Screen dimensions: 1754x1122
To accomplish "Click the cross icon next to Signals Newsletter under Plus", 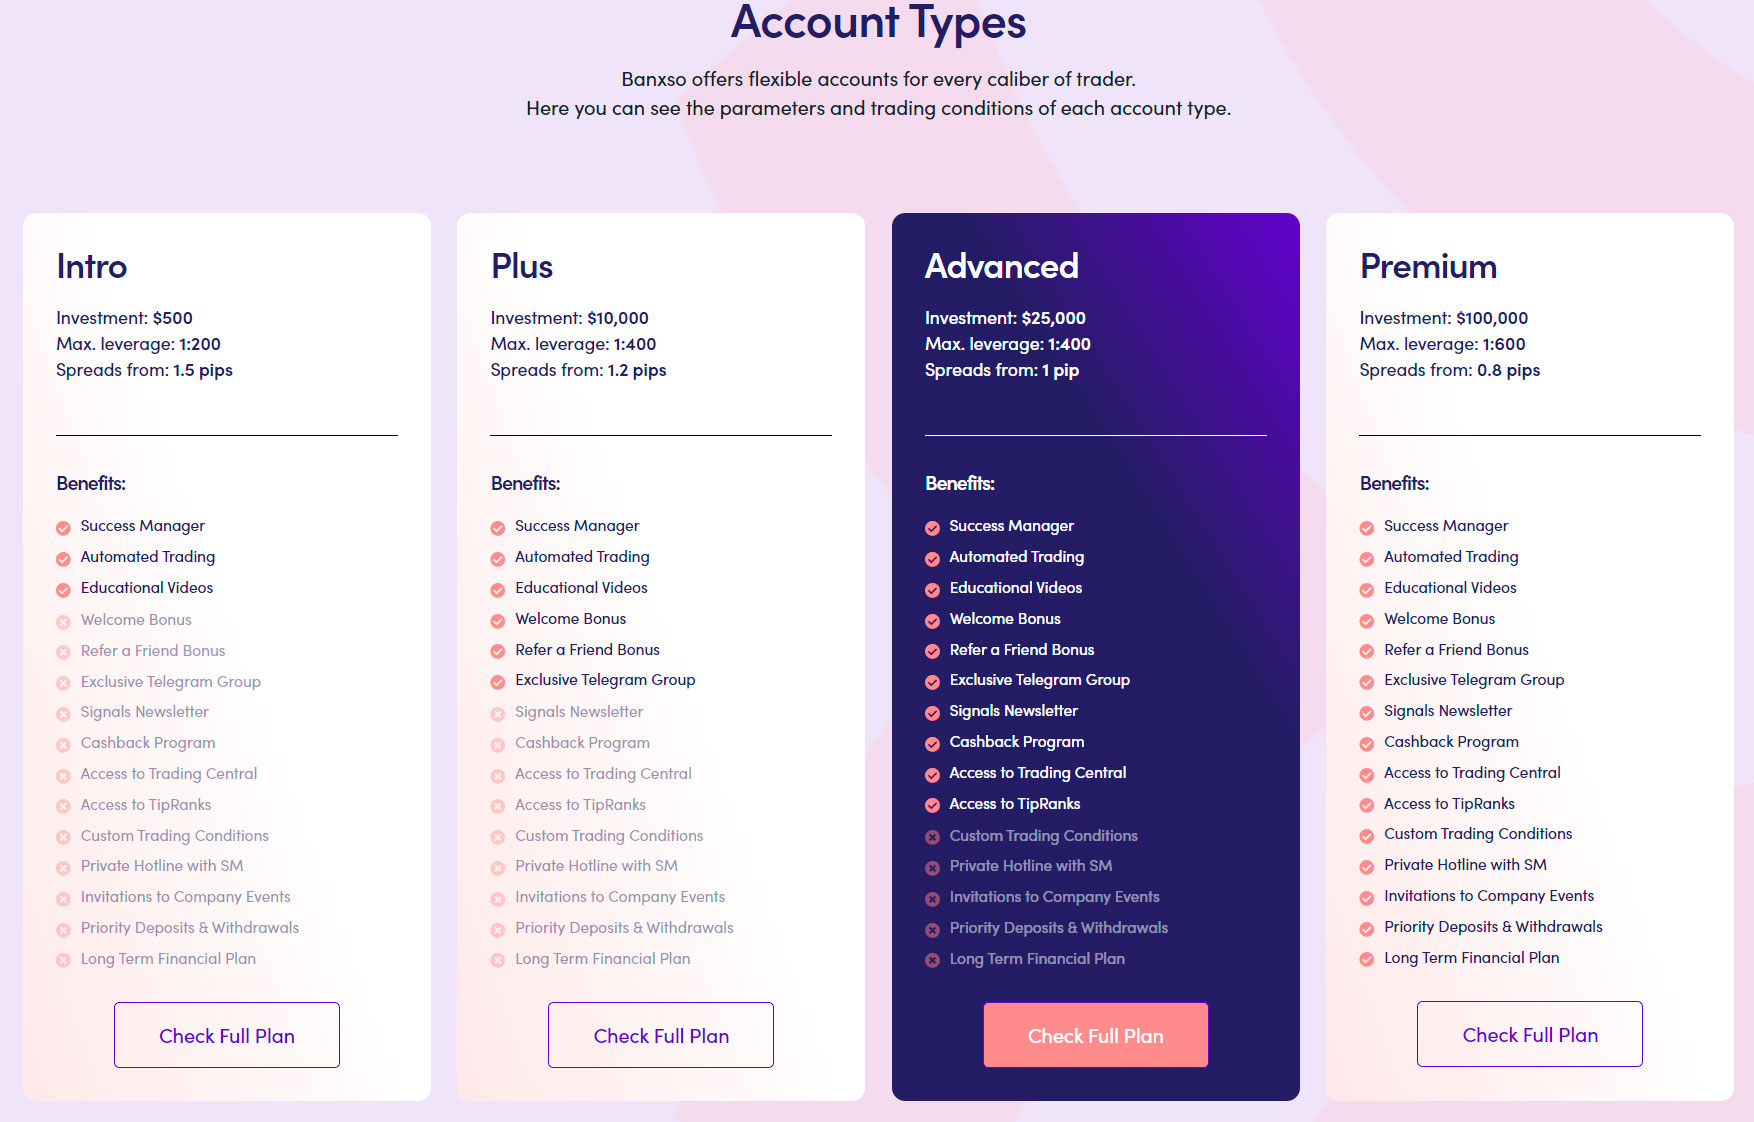I will 497,712.
